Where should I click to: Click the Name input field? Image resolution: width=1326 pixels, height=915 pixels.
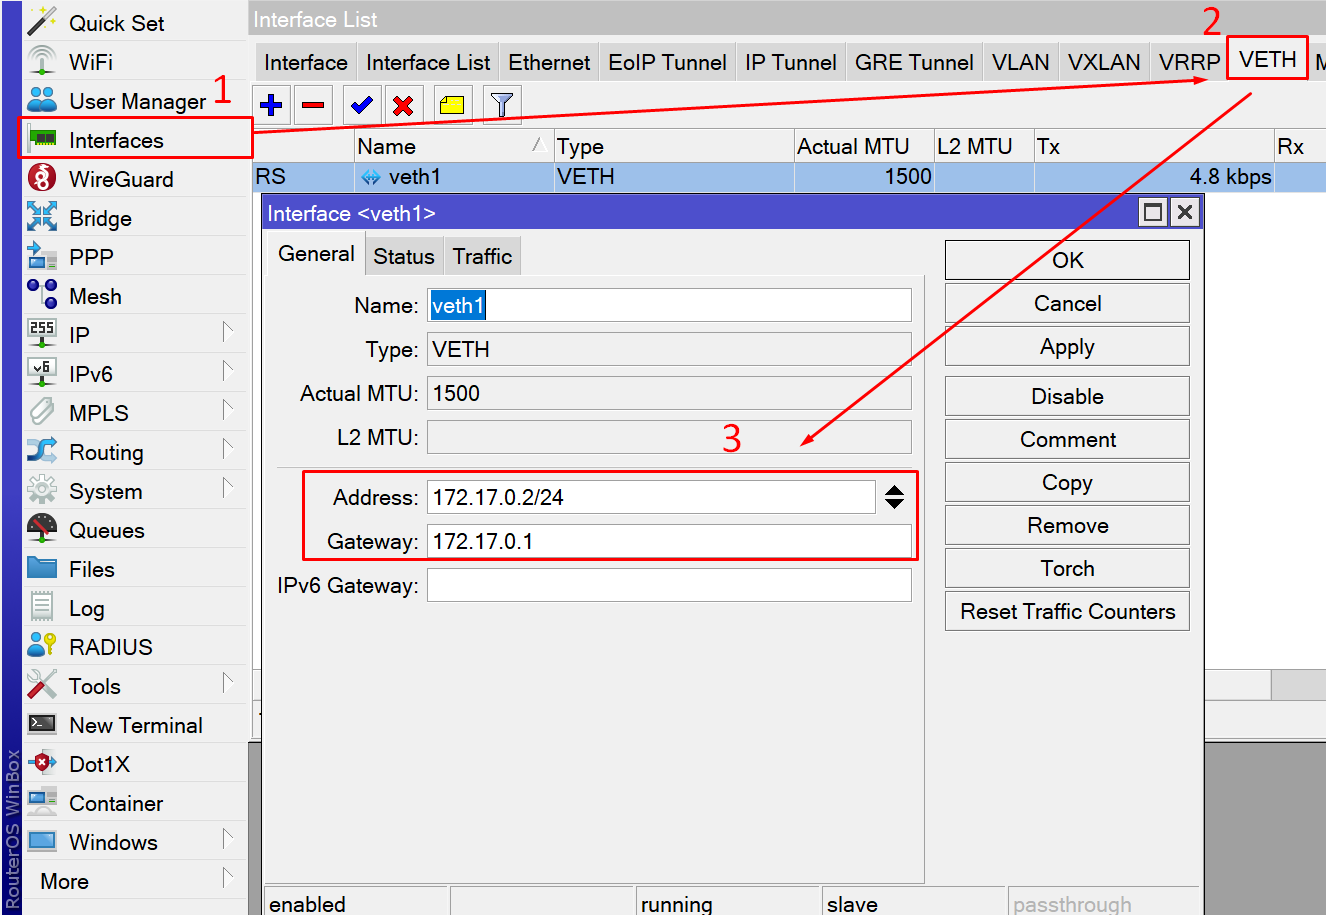coord(669,305)
